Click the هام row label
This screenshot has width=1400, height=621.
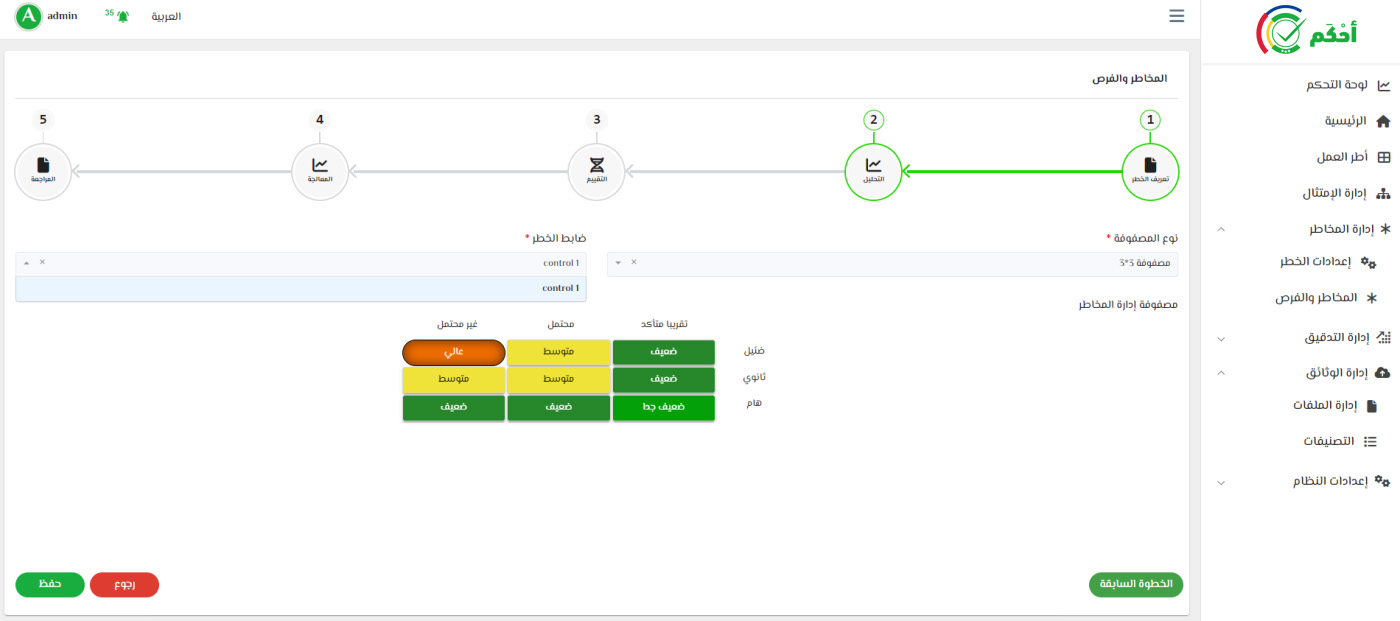(755, 403)
